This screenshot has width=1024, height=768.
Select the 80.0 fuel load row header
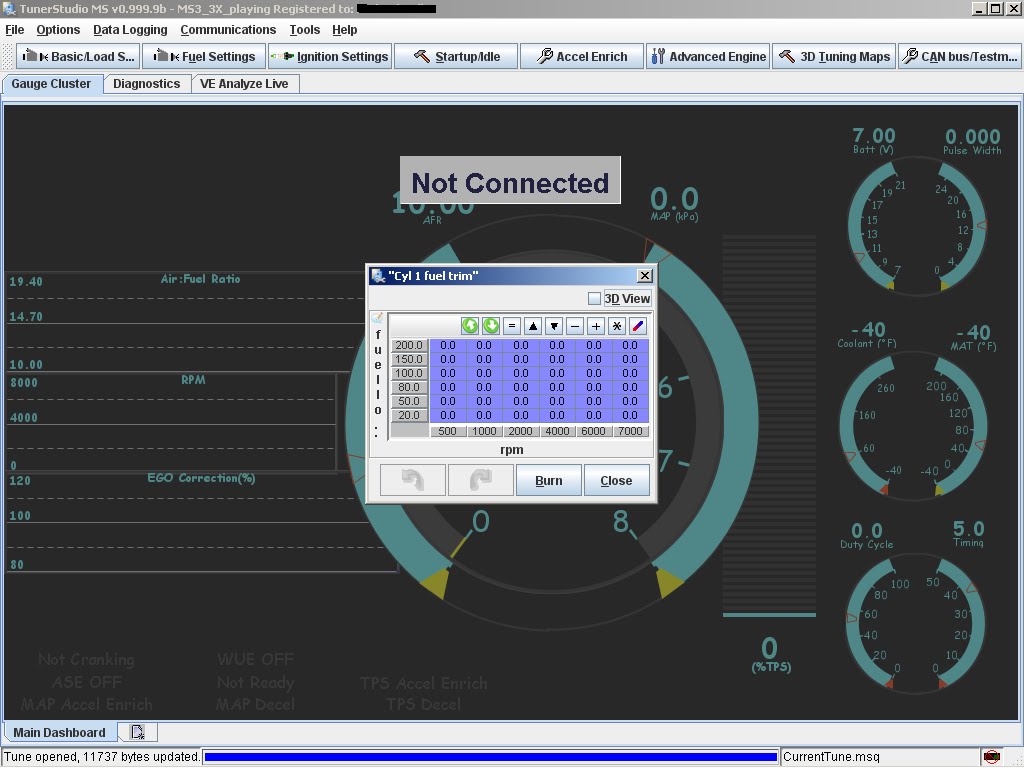point(409,387)
